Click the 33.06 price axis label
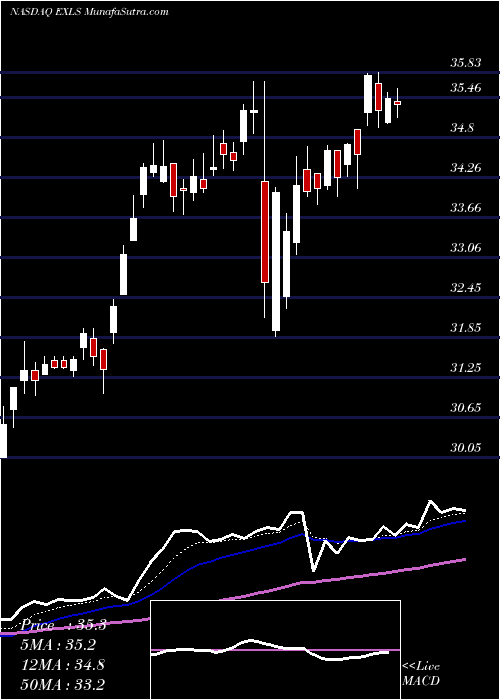 point(466,248)
